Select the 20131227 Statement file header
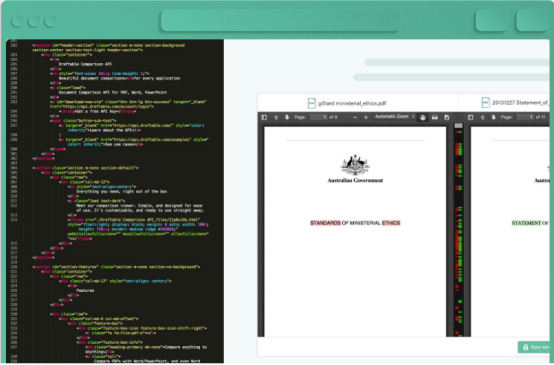The height and width of the screenshot is (365, 554). coord(515,103)
